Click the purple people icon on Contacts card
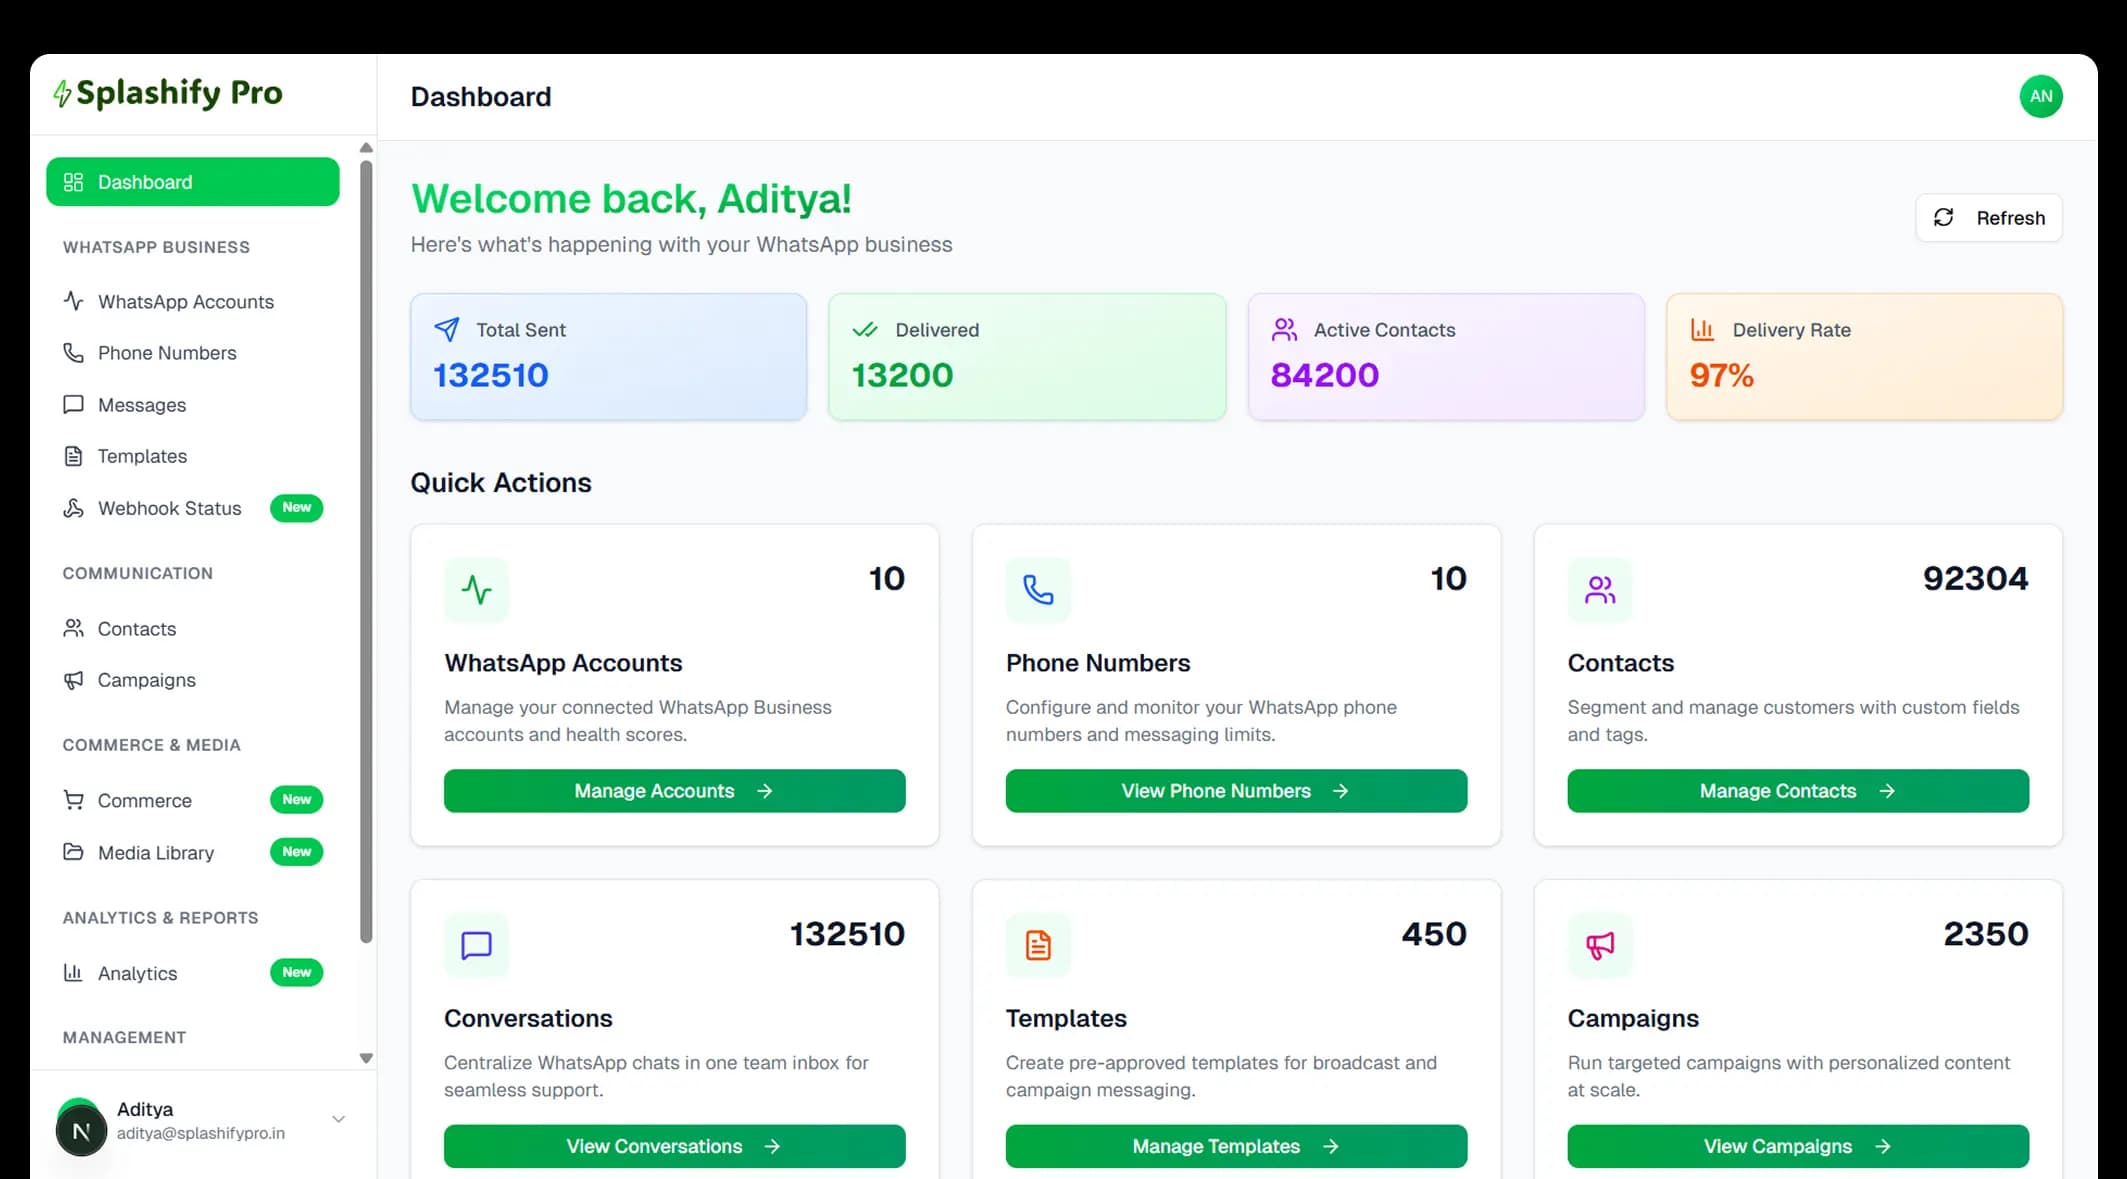Image resolution: width=2127 pixels, height=1179 pixels. (x=1600, y=590)
